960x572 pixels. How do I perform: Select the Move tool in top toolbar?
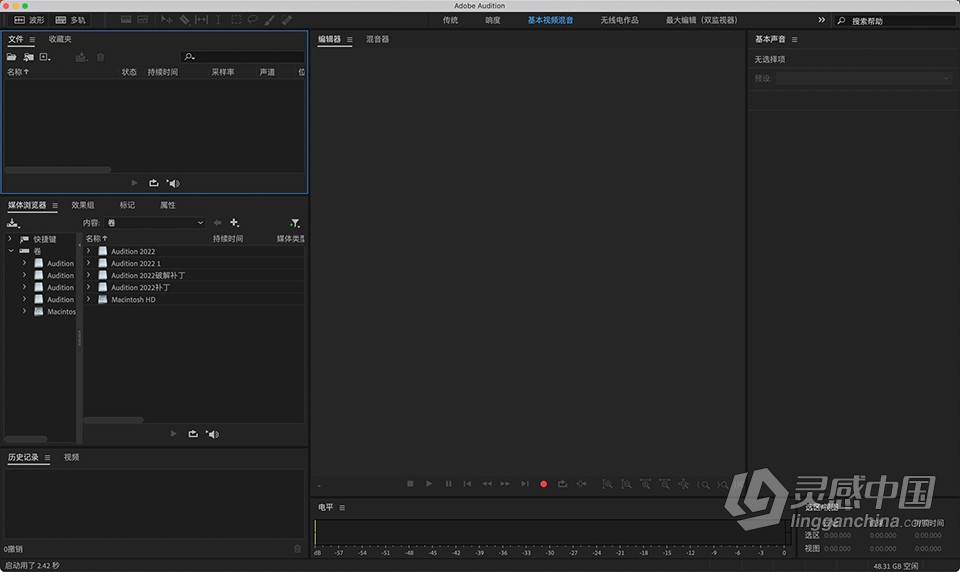pyautogui.click(x=166, y=20)
